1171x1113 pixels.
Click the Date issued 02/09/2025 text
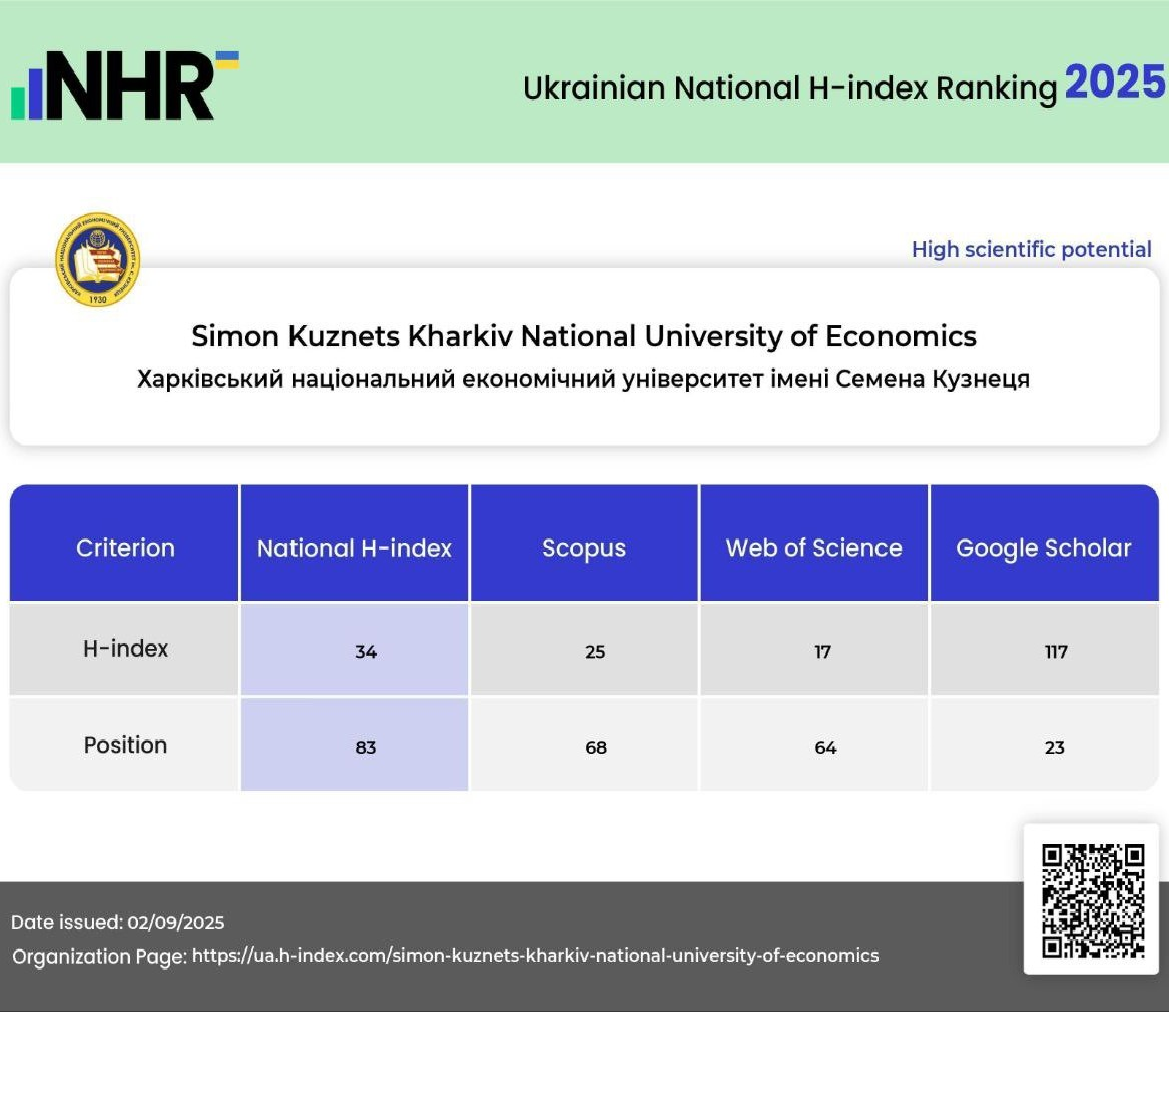click(x=117, y=922)
